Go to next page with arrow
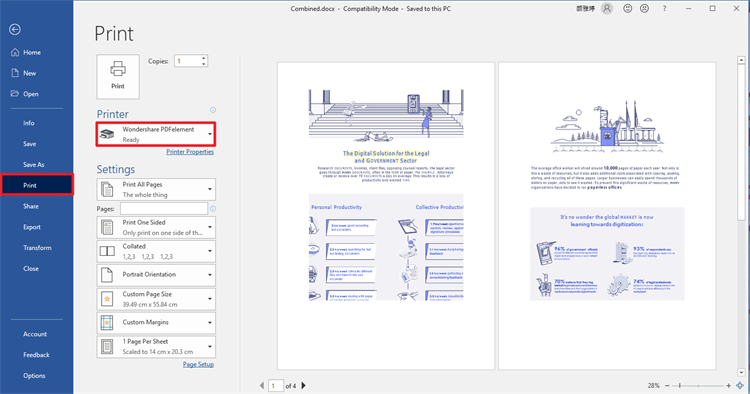 pos(303,385)
